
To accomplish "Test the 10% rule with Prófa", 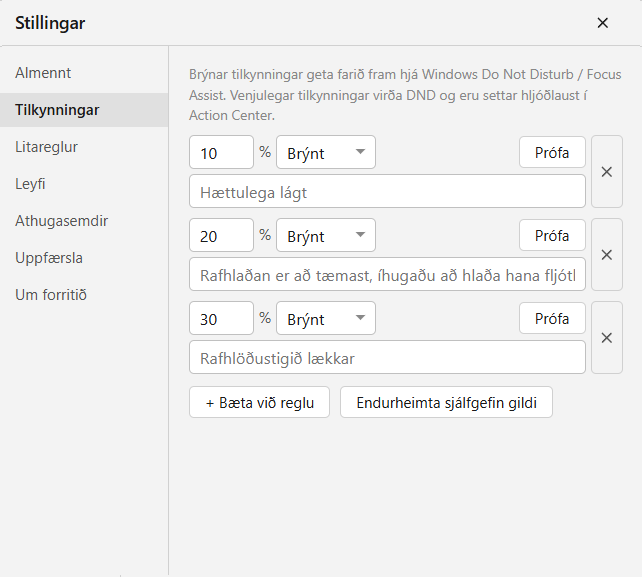I will click(552, 152).
